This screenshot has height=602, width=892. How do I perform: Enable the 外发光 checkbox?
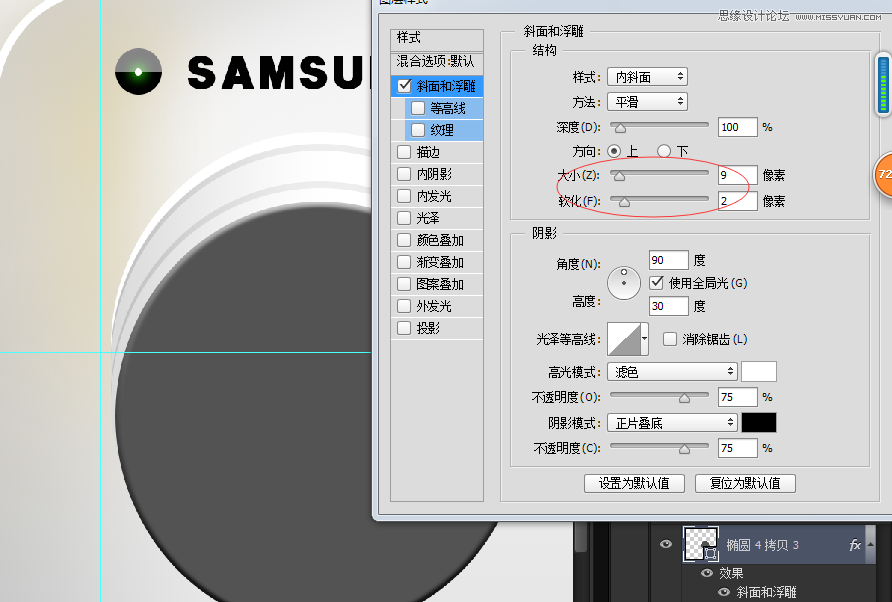(x=404, y=306)
